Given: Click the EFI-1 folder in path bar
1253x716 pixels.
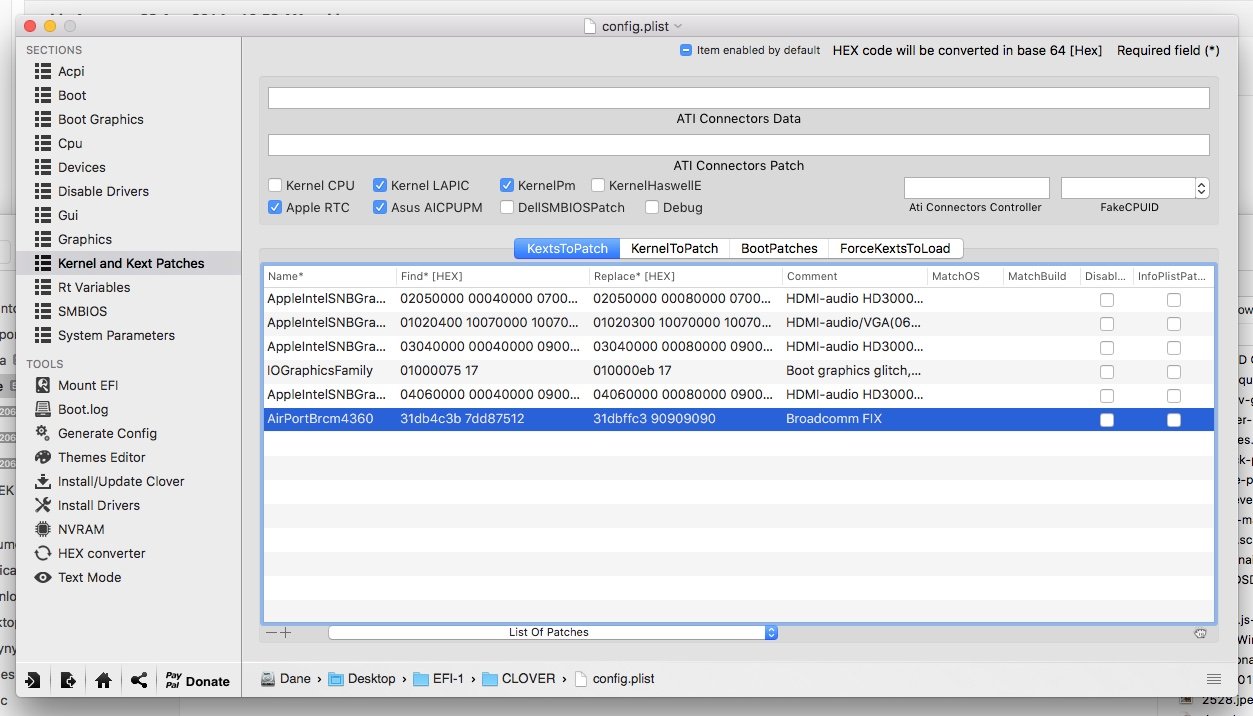Looking at the screenshot, I should coord(440,678).
